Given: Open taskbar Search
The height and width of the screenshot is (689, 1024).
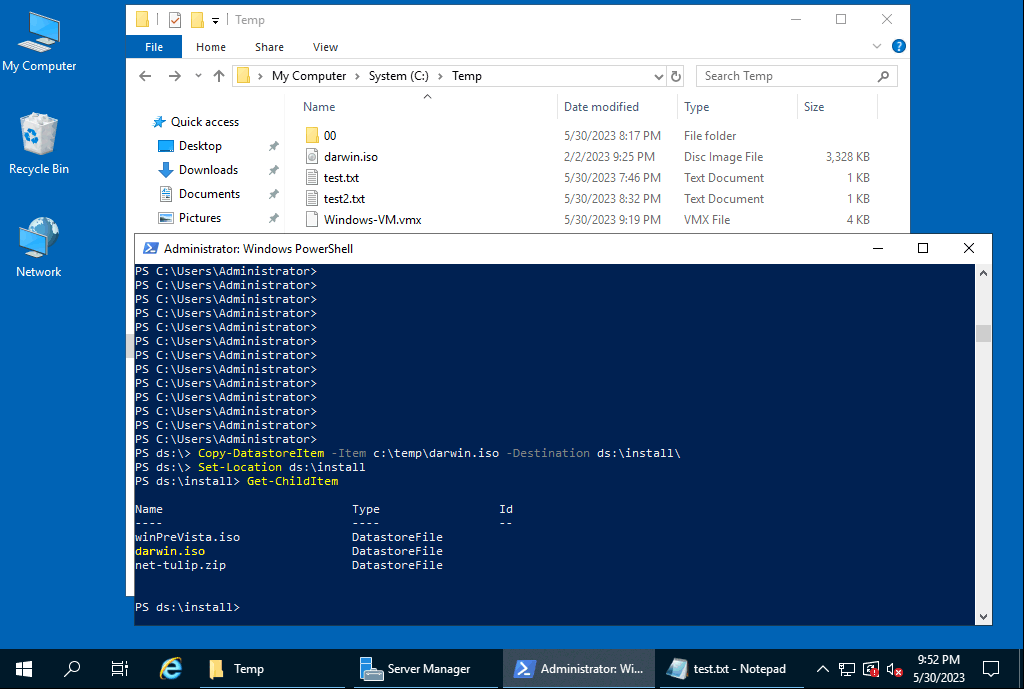Looking at the screenshot, I should coord(72,669).
